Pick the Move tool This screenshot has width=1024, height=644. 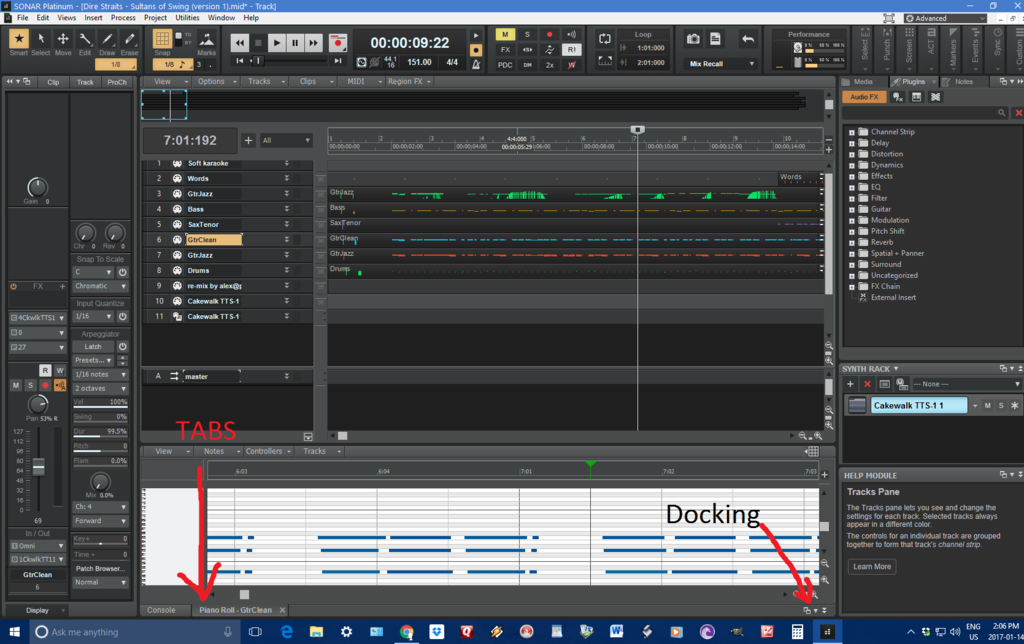coord(63,40)
